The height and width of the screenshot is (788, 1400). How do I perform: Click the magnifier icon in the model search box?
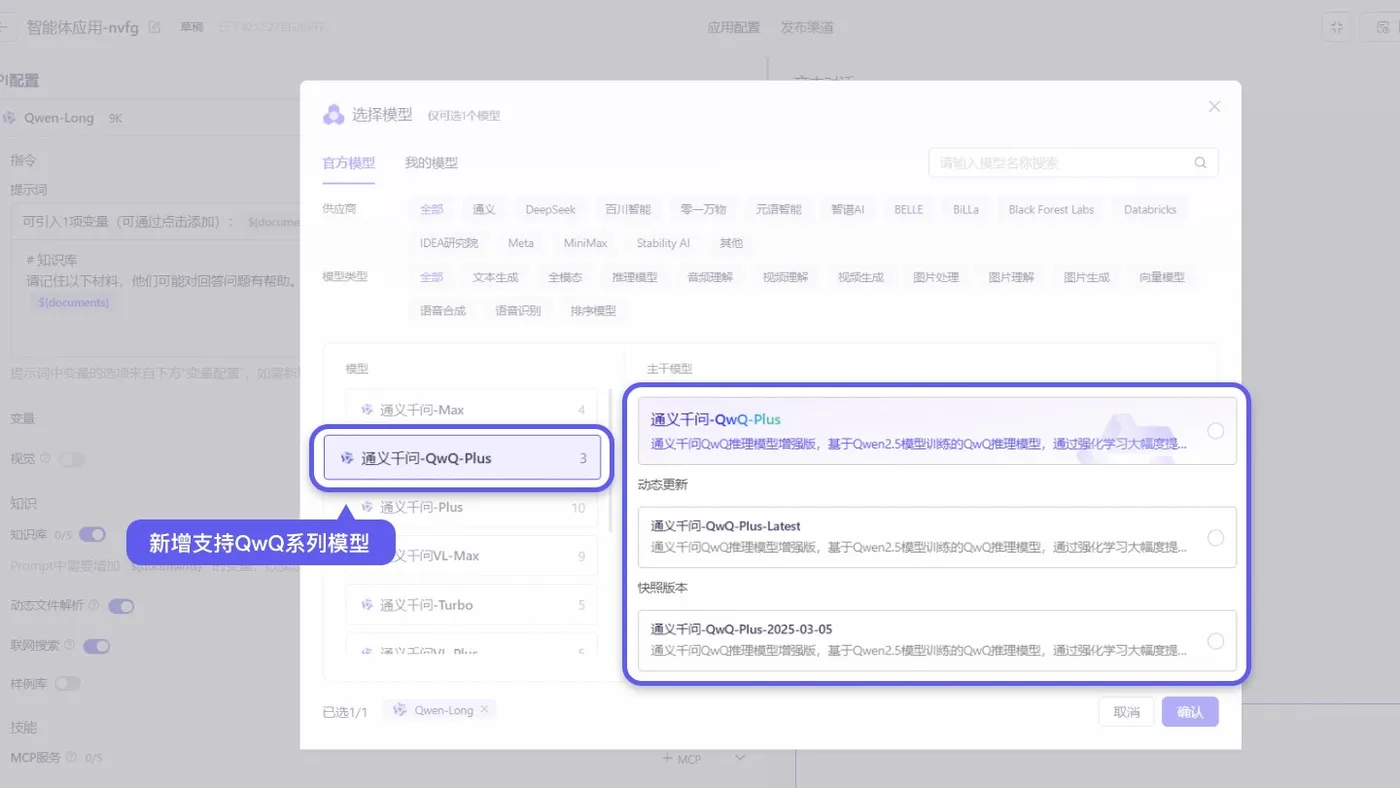point(1200,163)
